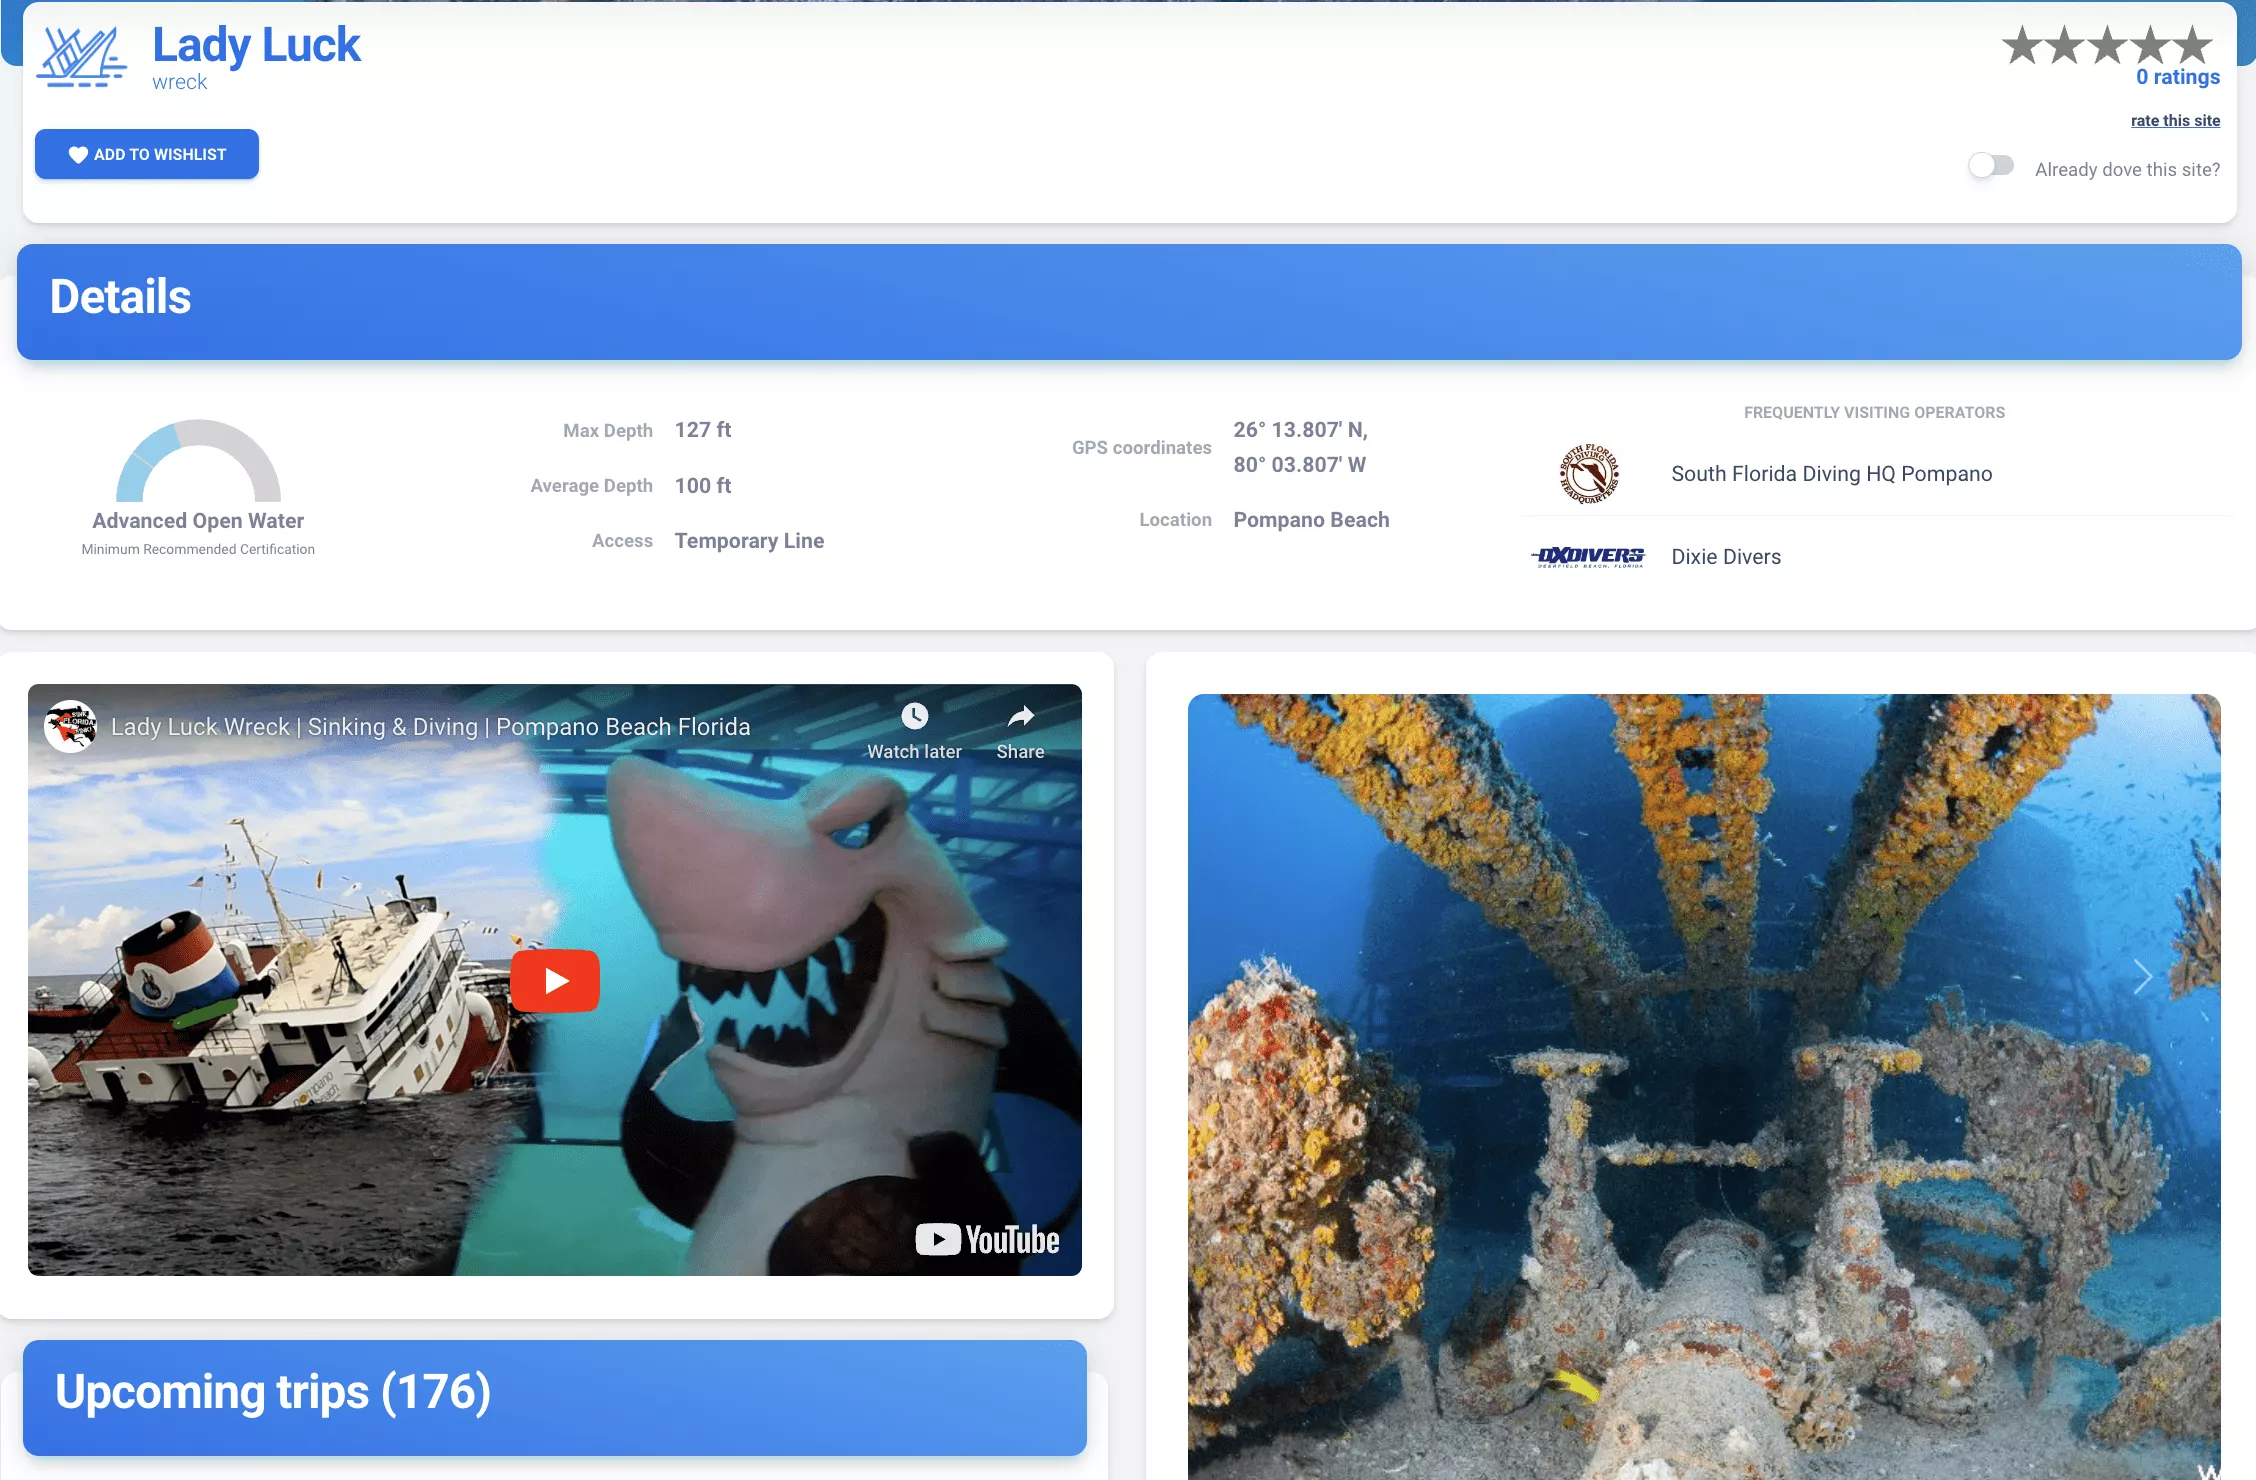Click the Watch later clock icon

[914, 716]
